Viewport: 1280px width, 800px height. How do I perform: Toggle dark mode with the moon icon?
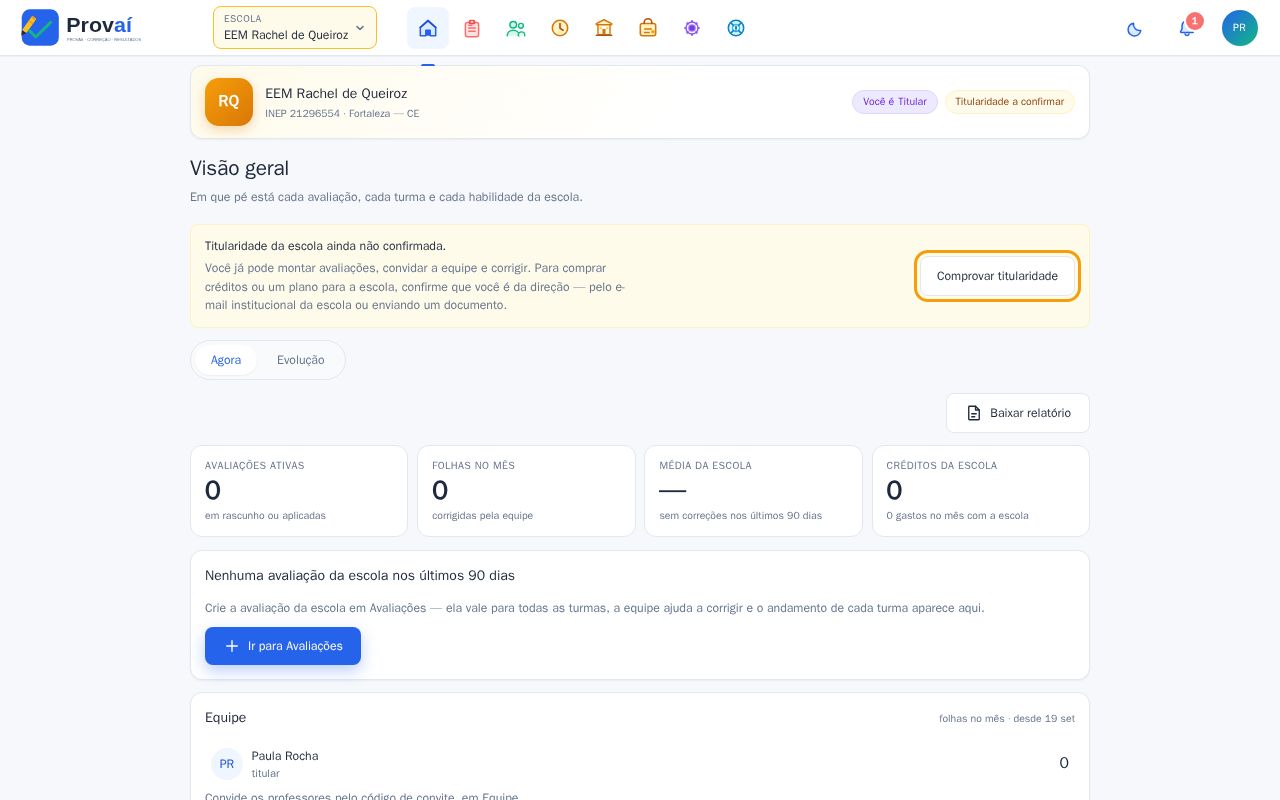coord(1134,29)
